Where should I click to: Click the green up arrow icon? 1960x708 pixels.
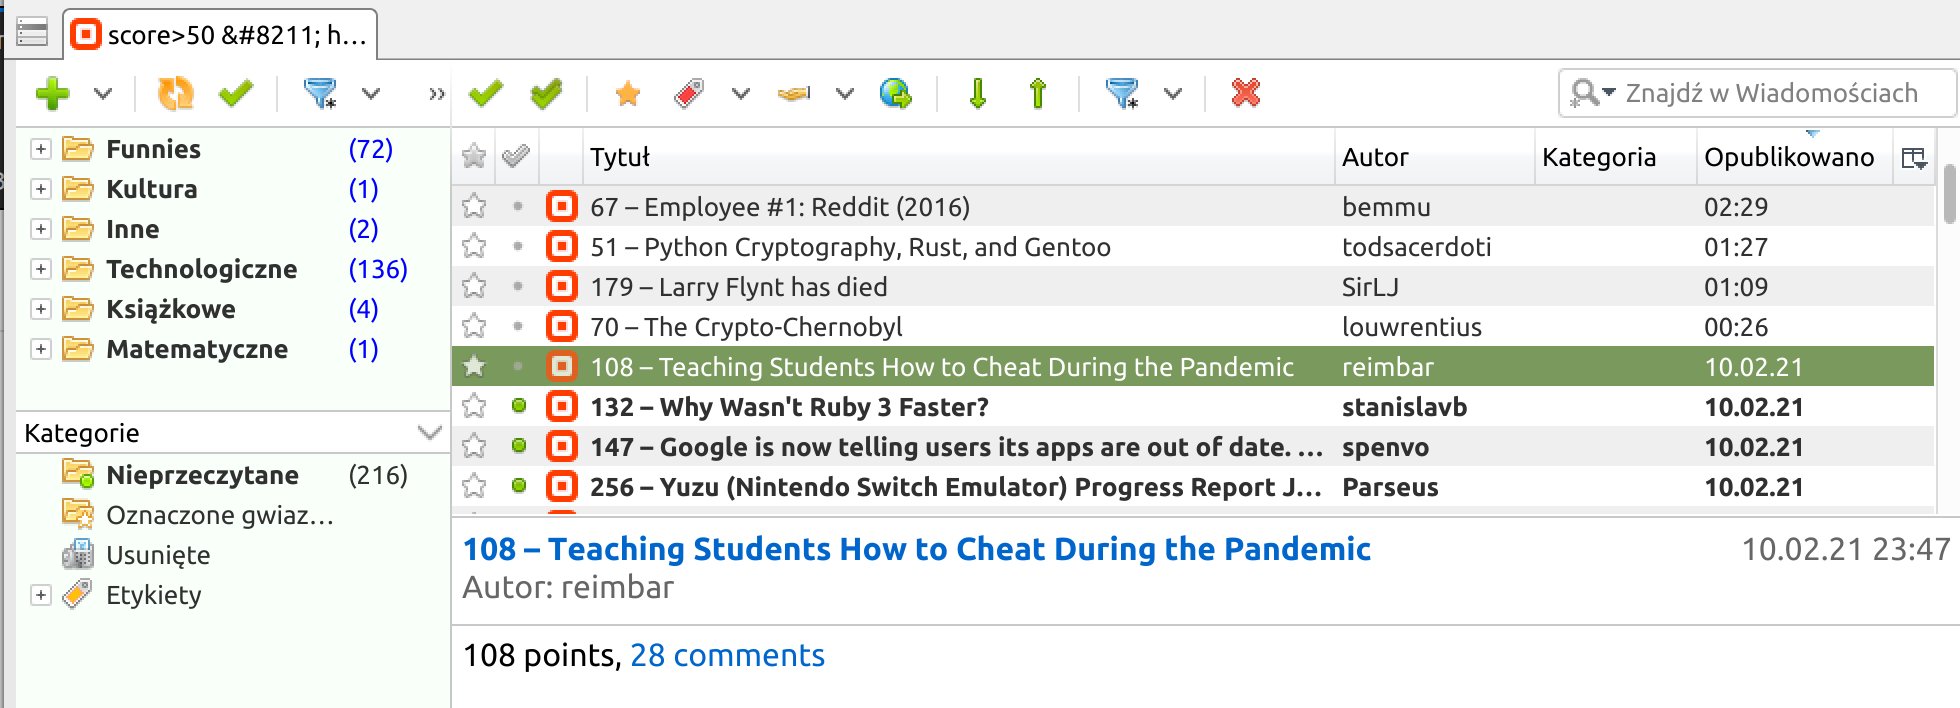point(1037,93)
